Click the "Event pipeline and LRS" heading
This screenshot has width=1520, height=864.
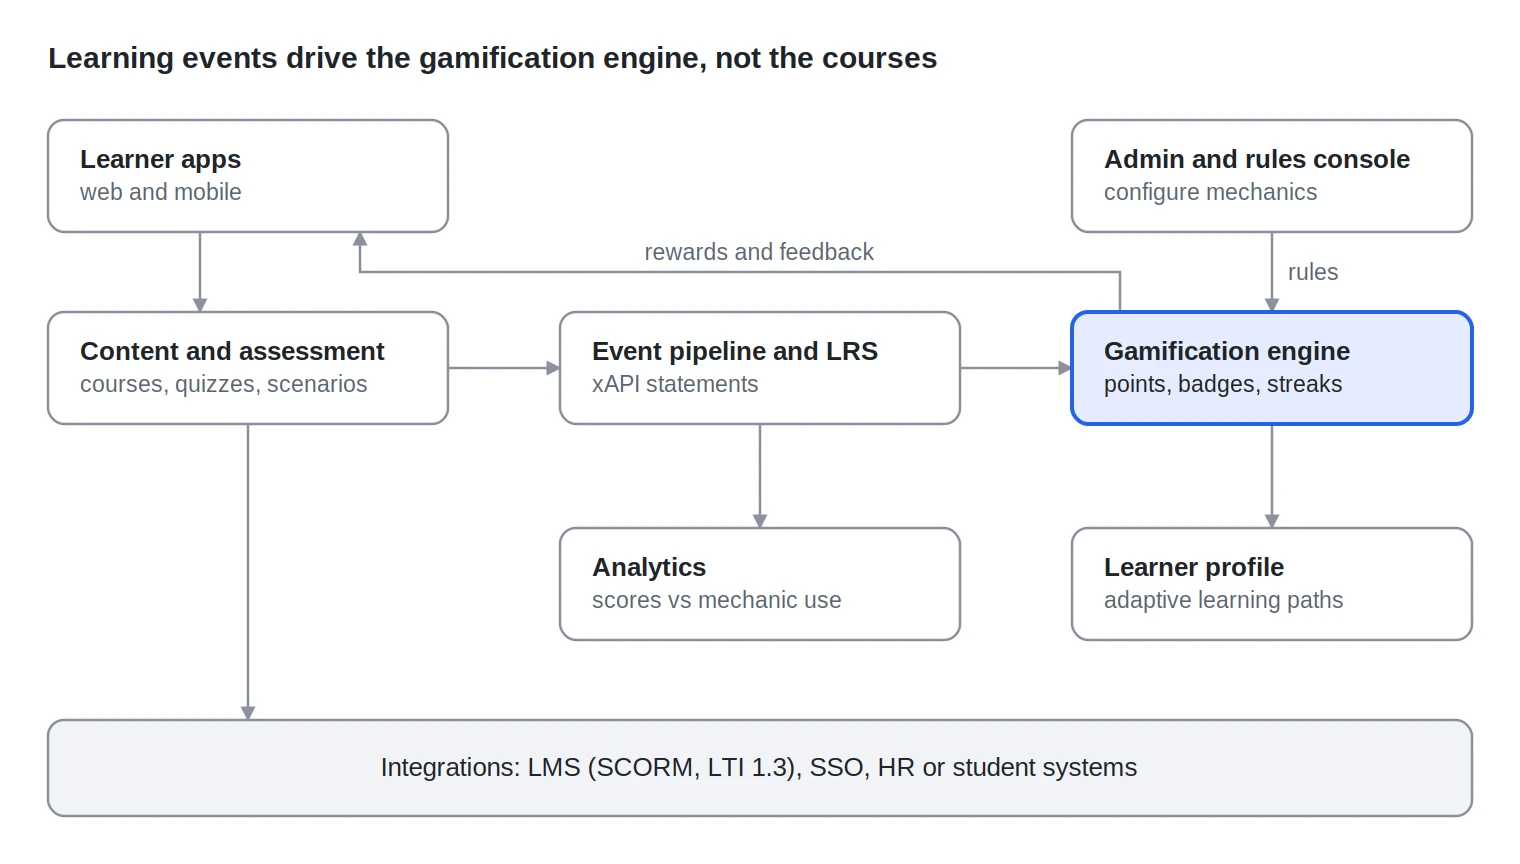(735, 351)
